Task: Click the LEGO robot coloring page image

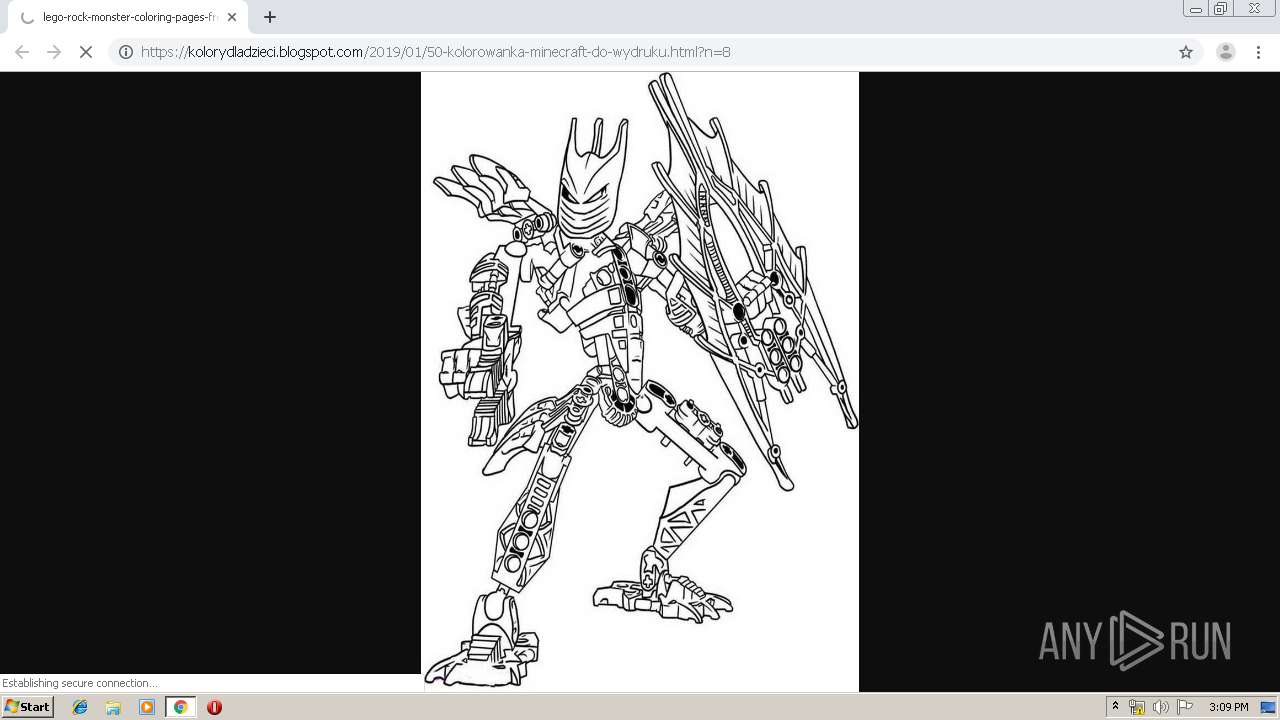Action: point(640,381)
